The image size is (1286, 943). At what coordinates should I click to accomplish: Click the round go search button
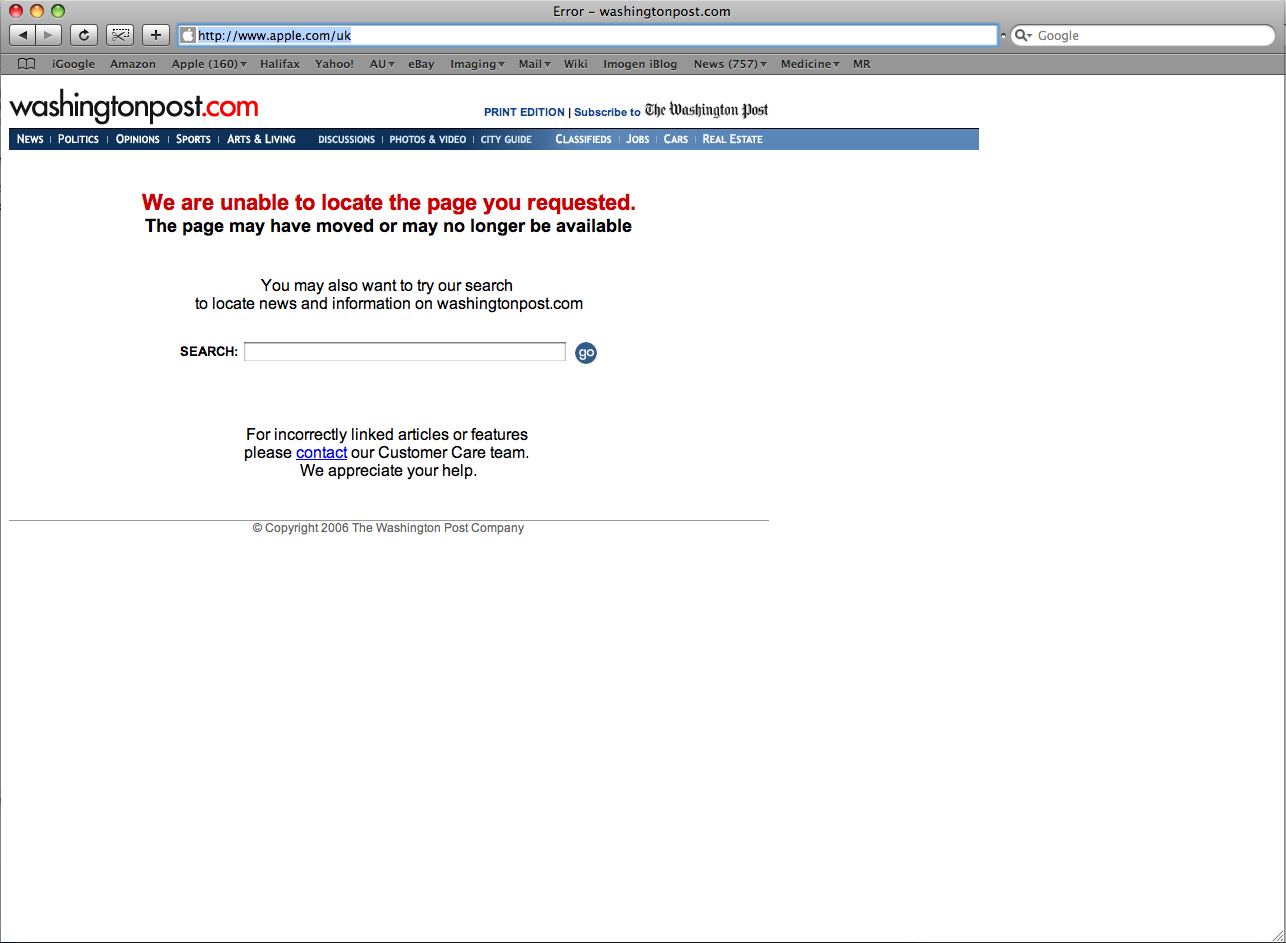586,353
